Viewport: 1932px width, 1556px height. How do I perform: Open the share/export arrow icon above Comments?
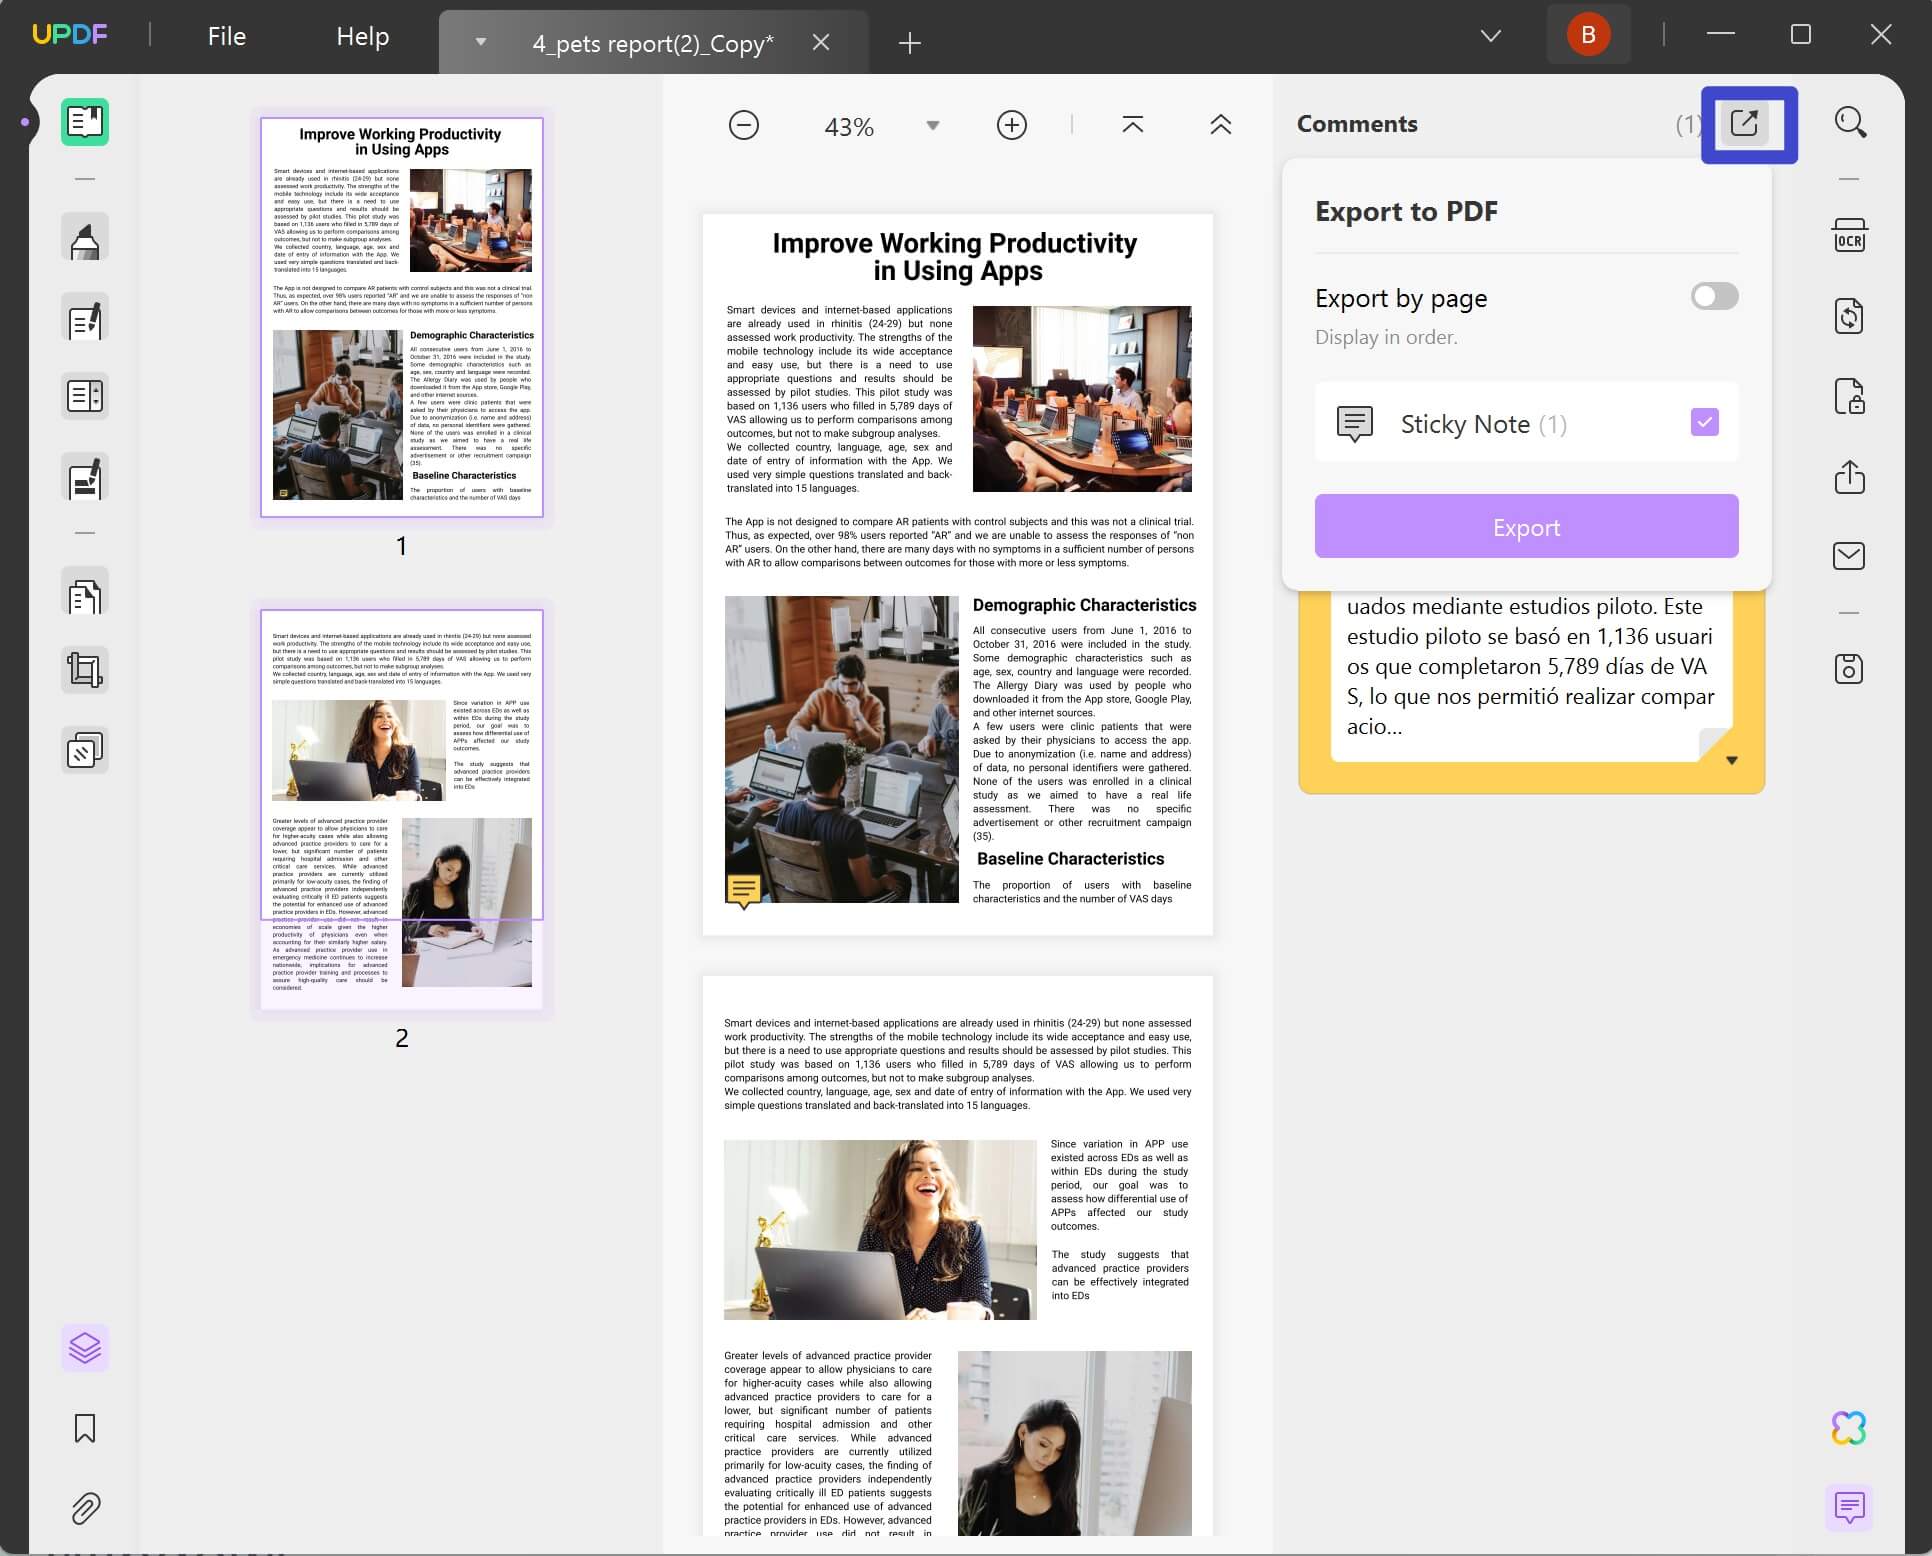coord(1745,124)
